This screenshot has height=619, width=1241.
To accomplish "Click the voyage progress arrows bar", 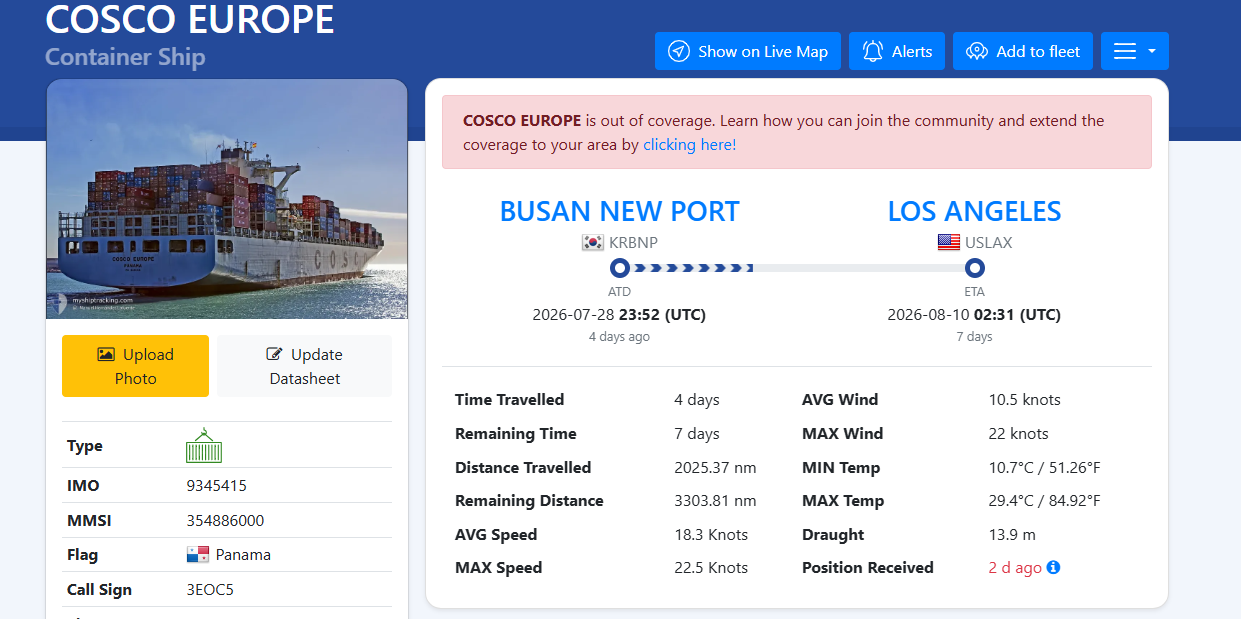I will [x=691, y=268].
